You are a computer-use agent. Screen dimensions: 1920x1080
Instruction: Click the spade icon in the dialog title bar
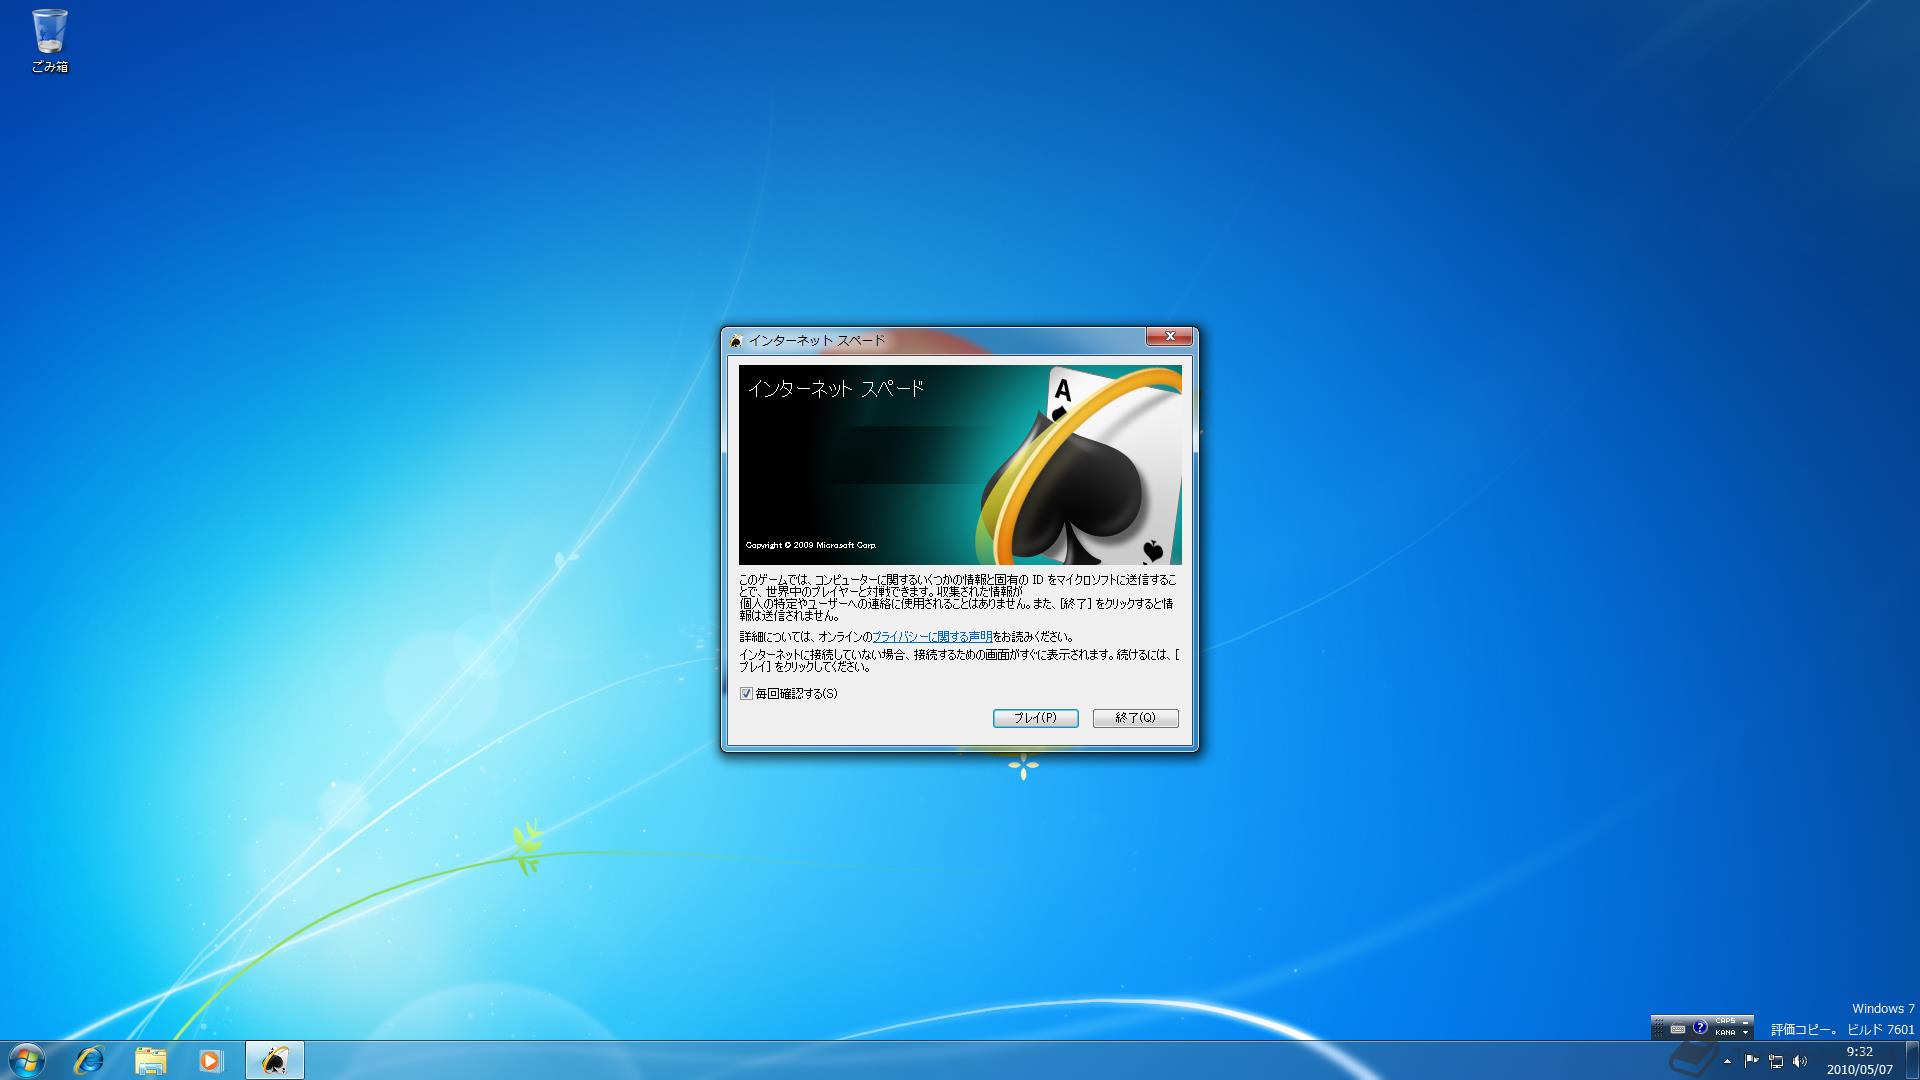(736, 340)
